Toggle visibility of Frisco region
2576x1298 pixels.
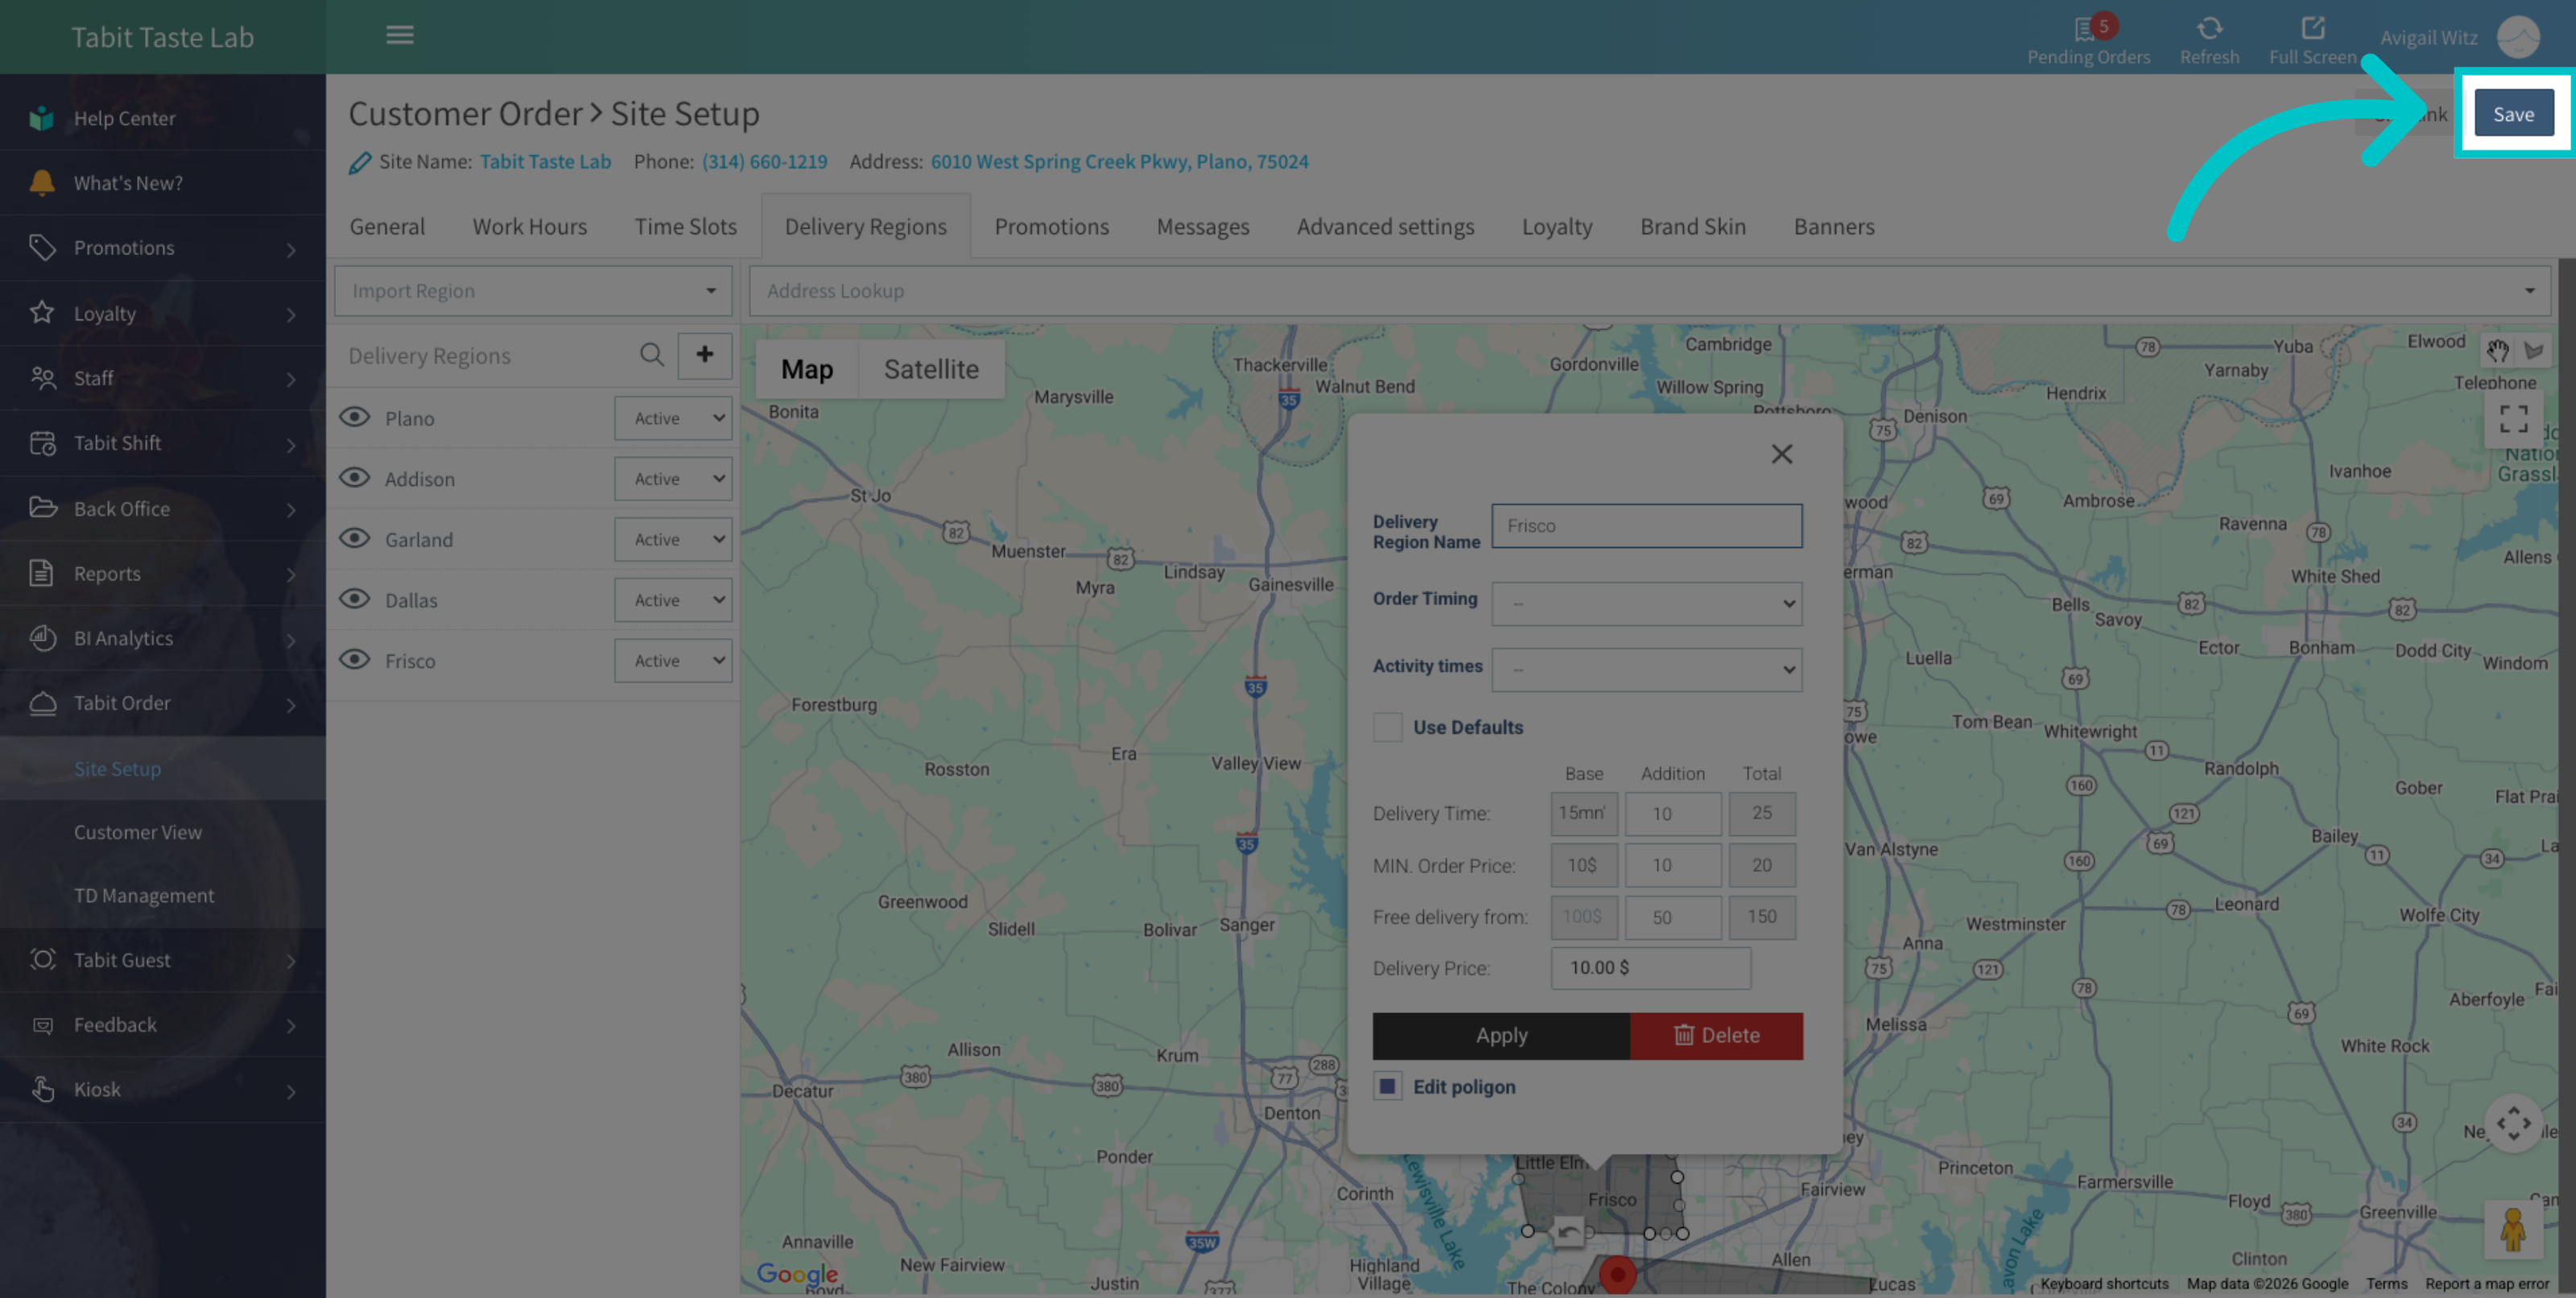coord(355,660)
